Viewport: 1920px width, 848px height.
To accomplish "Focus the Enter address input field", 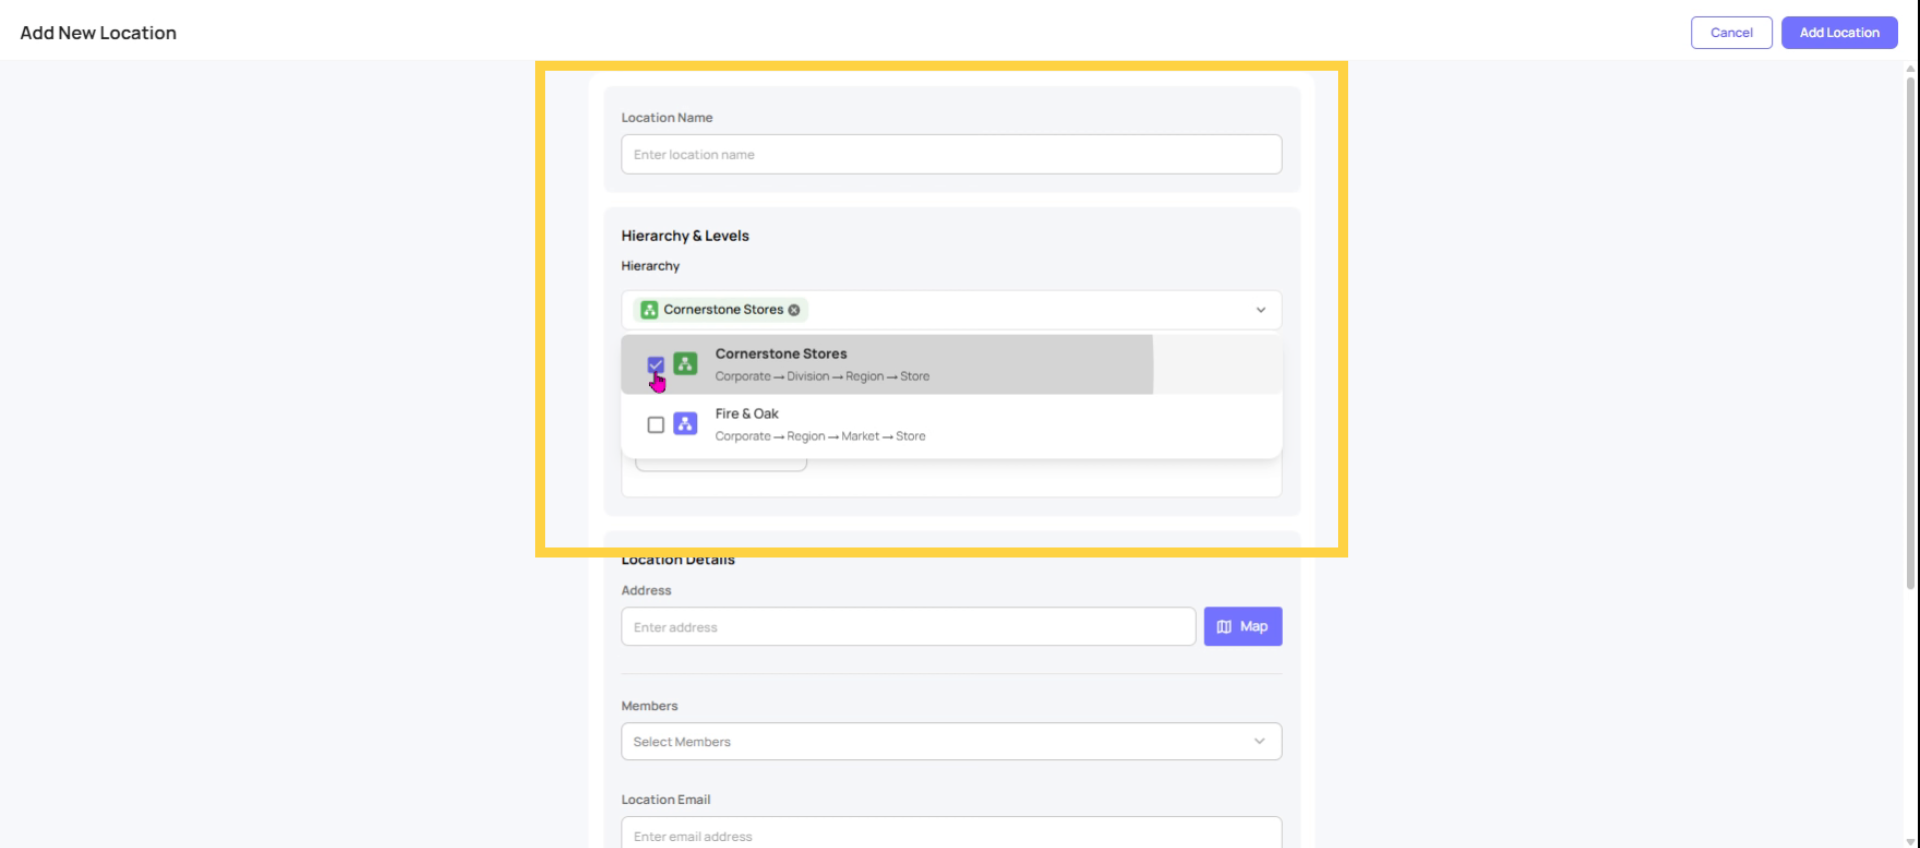I will point(908,627).
